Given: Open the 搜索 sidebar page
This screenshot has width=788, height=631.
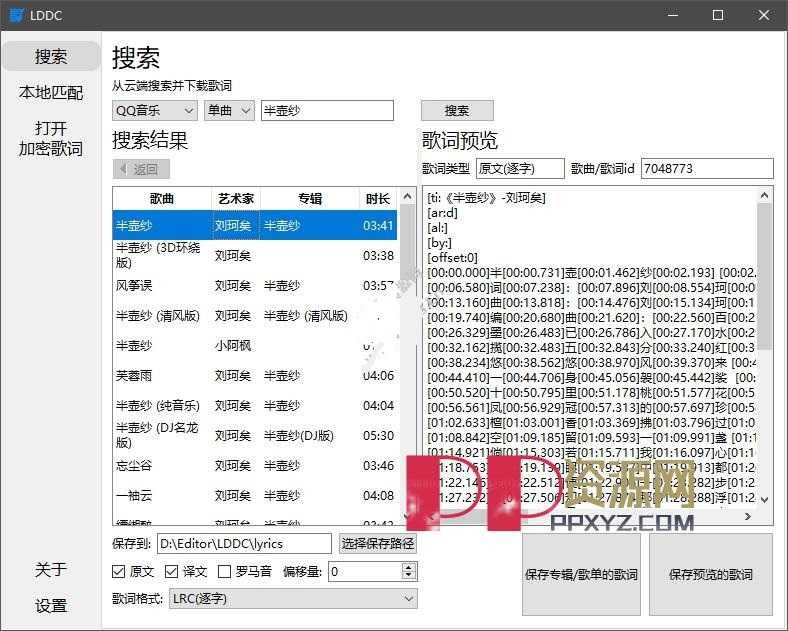Looking at the screenshot, I should 51,56.
